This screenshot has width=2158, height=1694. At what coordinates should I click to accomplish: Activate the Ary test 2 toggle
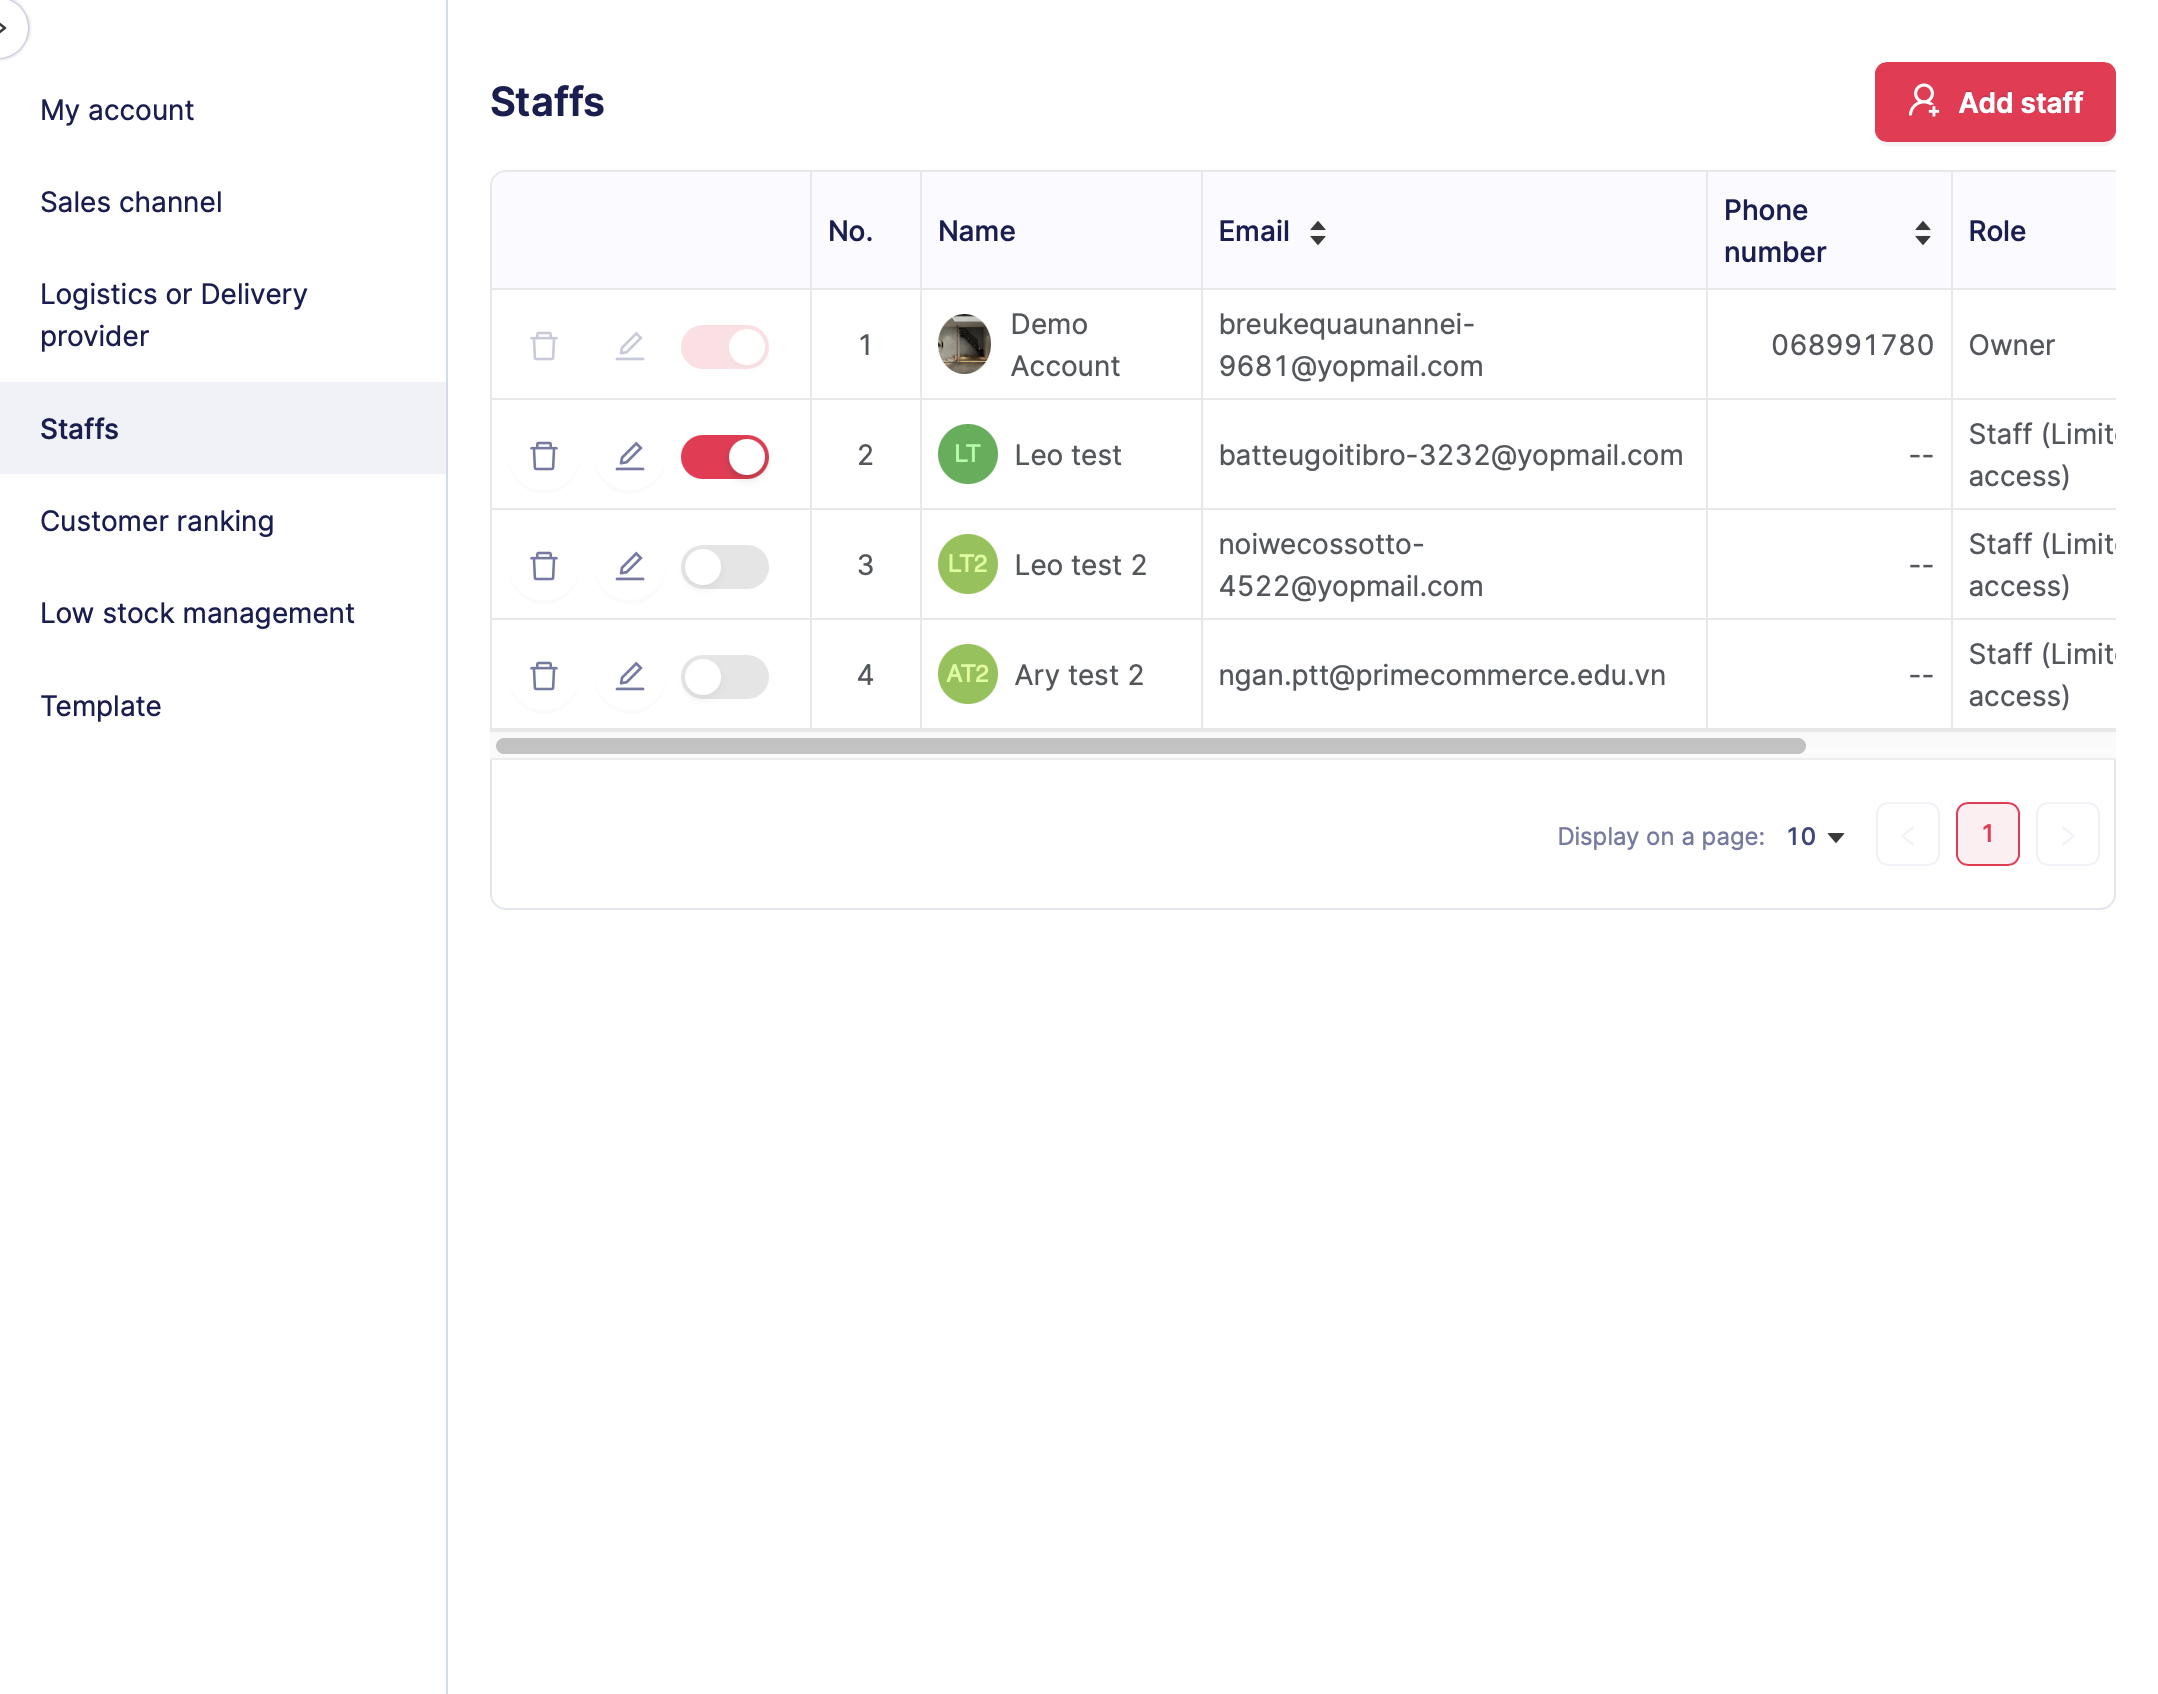tap(725, 677)
